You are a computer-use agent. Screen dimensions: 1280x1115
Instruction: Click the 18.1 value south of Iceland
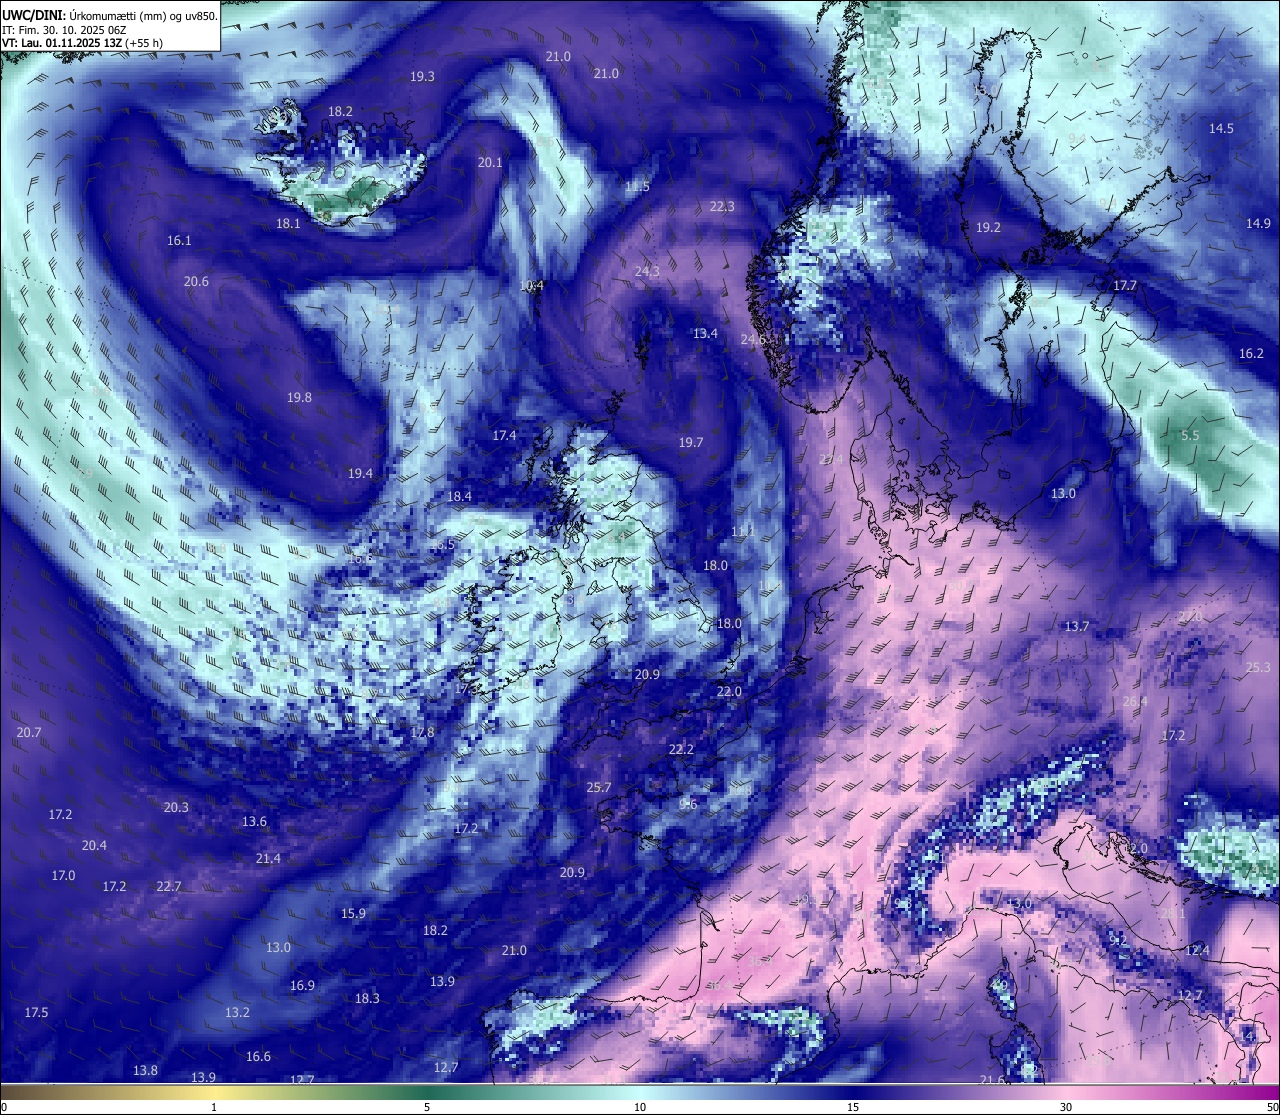(288, 224)
